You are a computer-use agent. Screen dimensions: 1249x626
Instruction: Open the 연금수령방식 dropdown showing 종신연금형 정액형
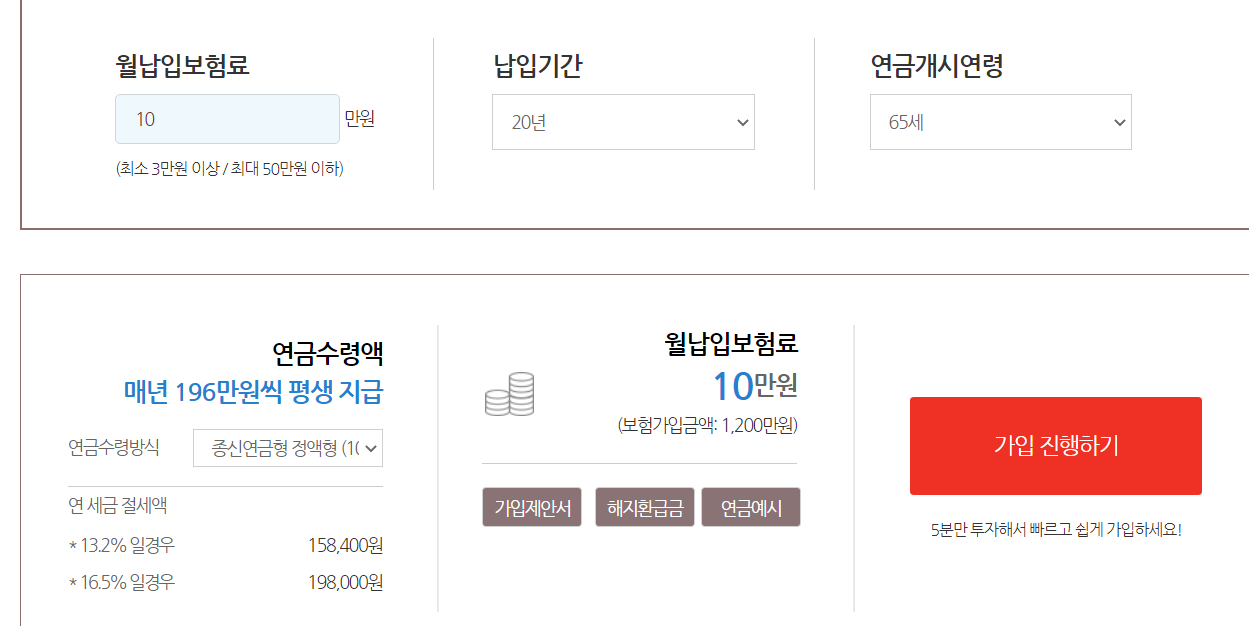(288, 448)
